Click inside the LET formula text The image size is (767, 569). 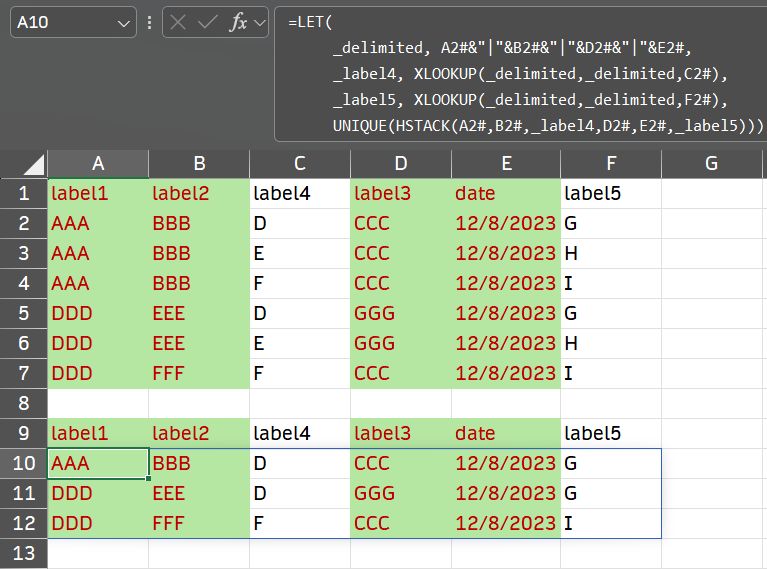pos(525,74)
